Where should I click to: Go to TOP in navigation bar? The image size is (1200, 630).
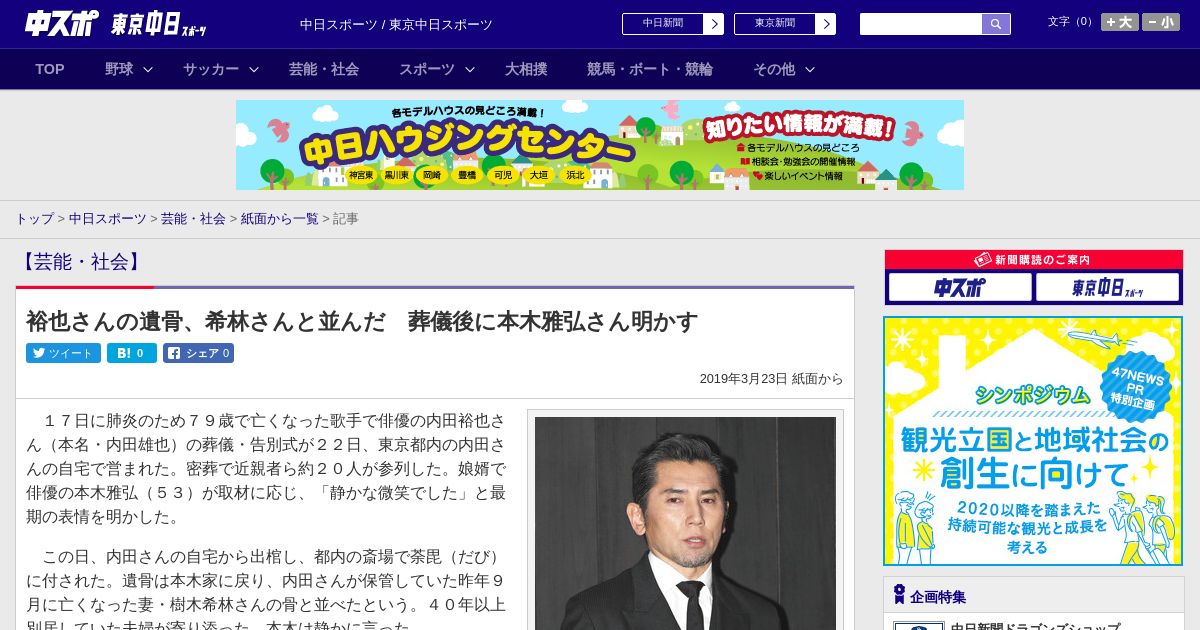(x=50, y=69)
